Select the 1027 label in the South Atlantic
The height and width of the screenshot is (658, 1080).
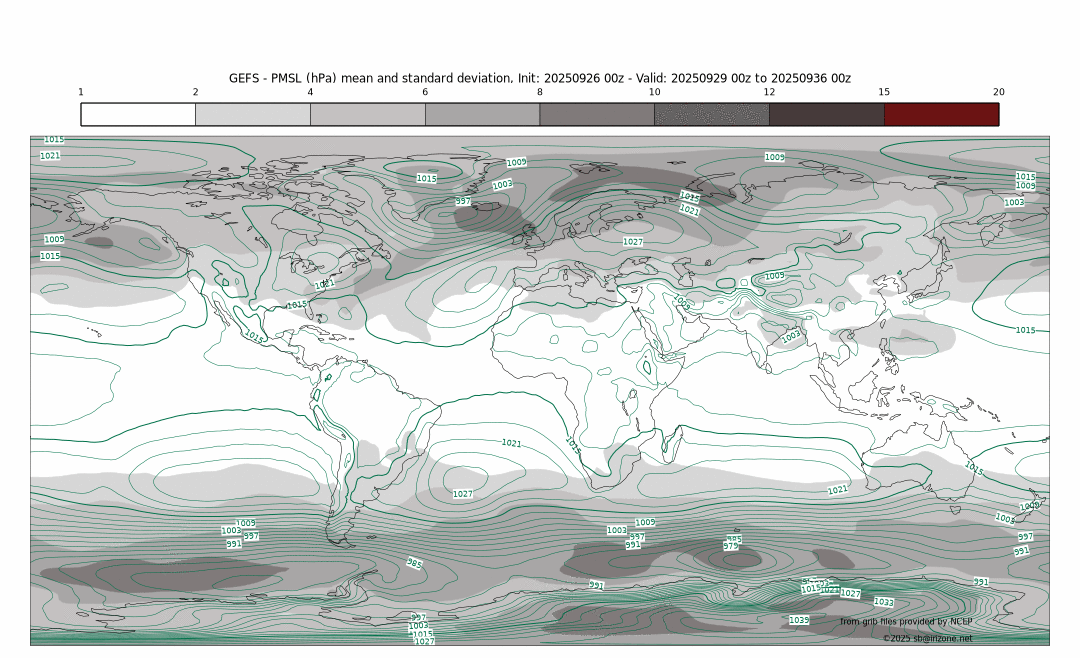point(463,494)
